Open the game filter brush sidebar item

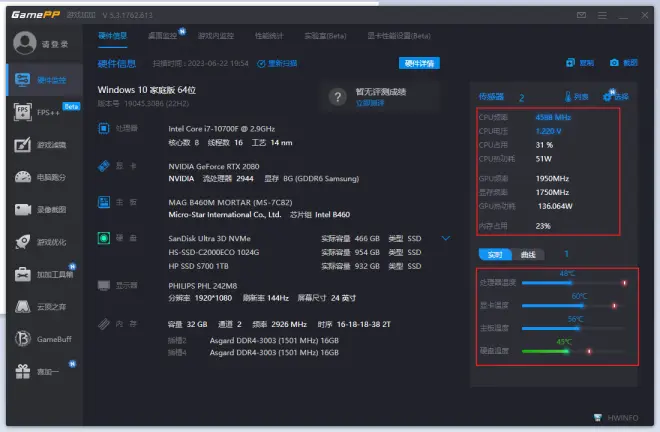45,145
